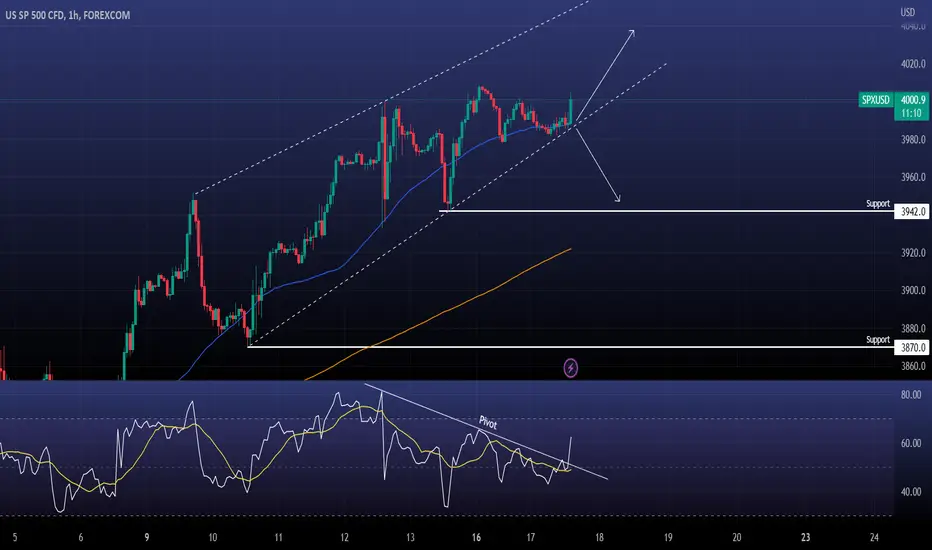Click the US SP 500 CFD chart title

click(68, 15)
